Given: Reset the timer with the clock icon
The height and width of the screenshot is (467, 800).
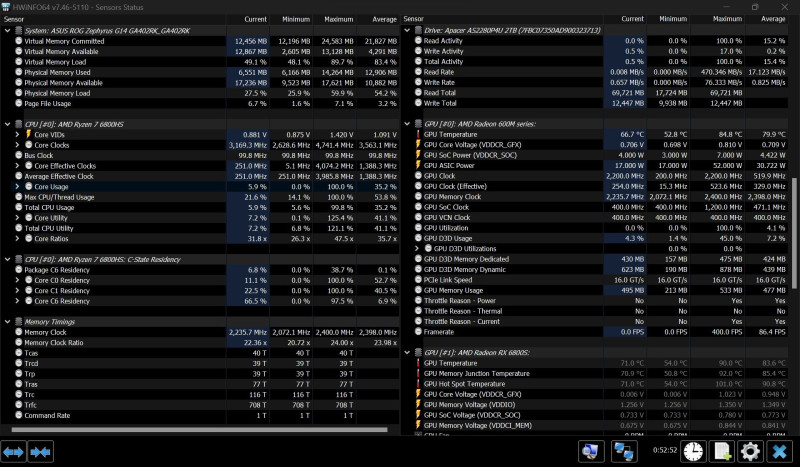Looking at the screenshot, I should click(693, 452).
